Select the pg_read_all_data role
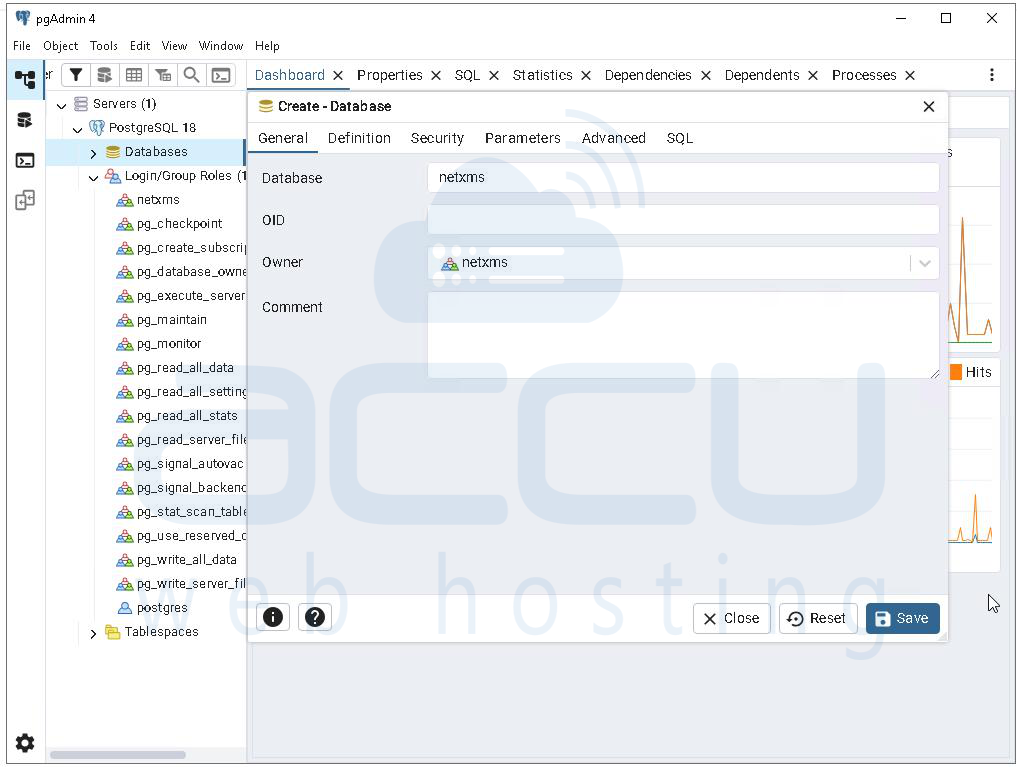 pos(185,368)
